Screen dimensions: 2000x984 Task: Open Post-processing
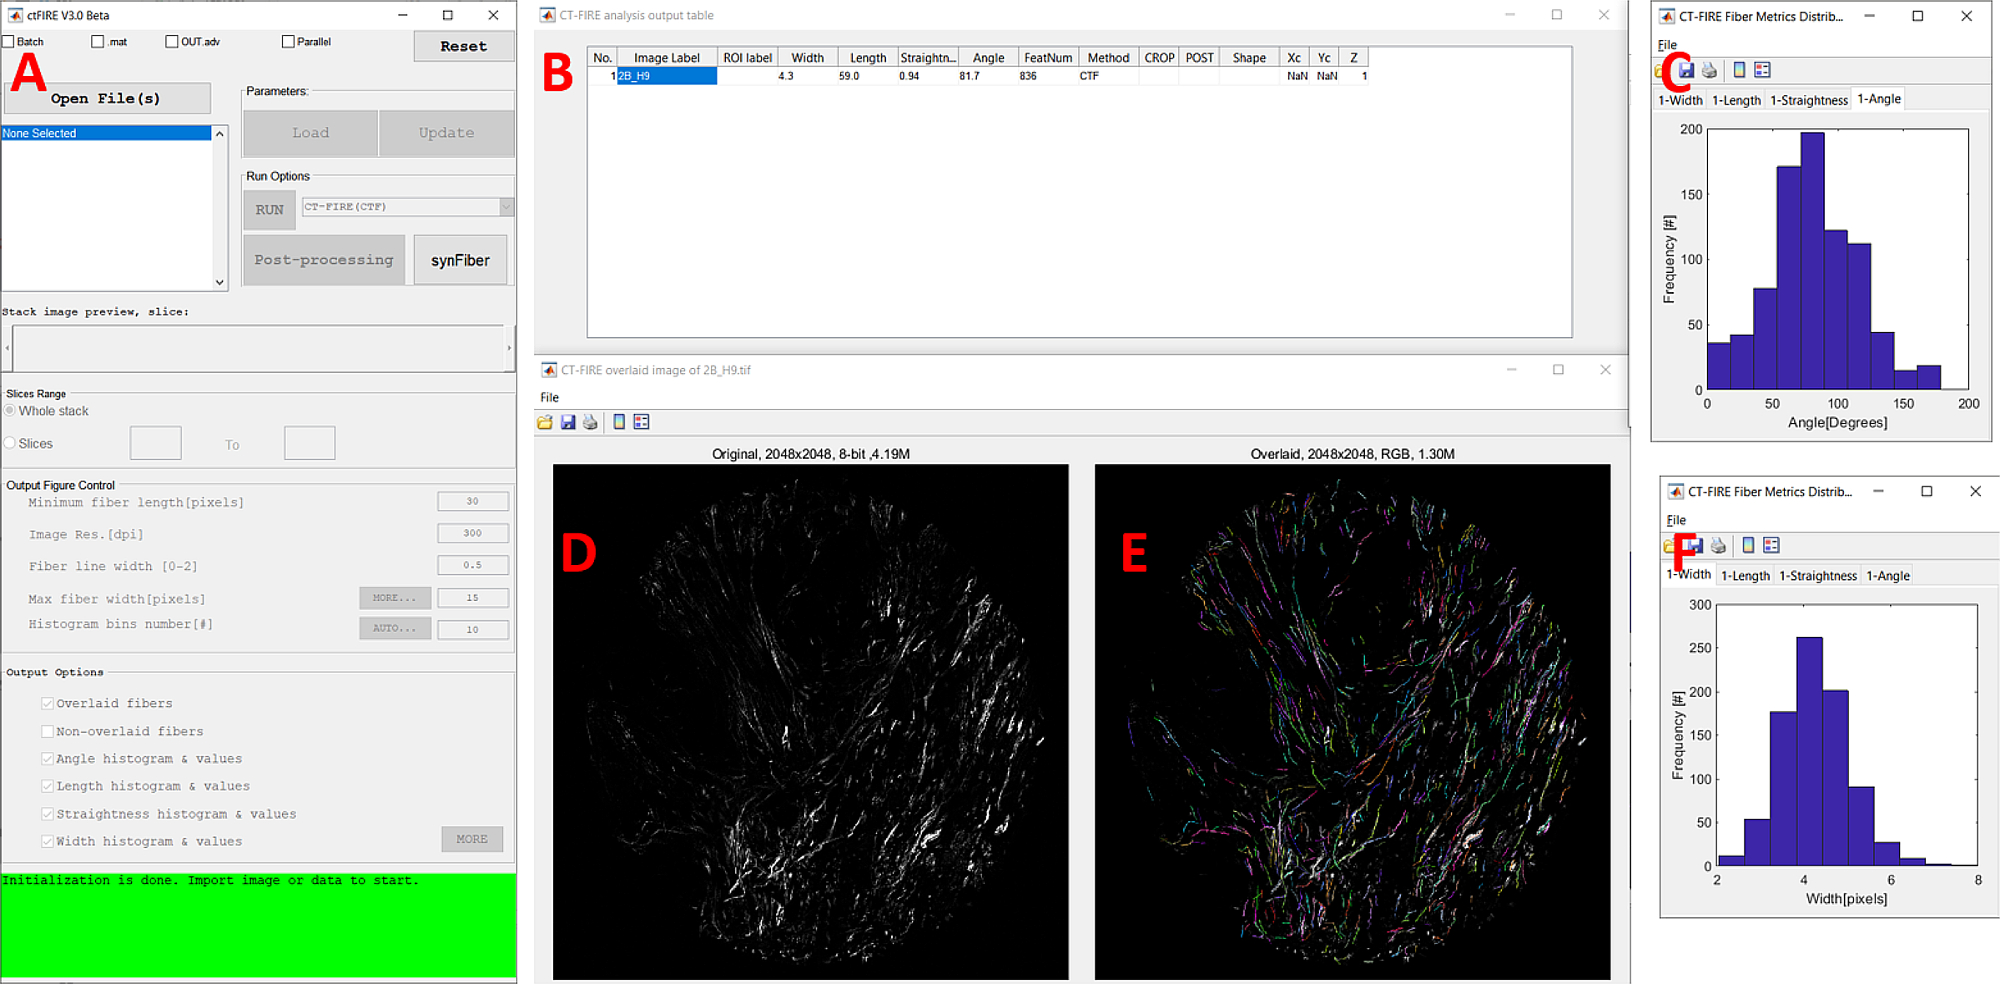(324, 260)
